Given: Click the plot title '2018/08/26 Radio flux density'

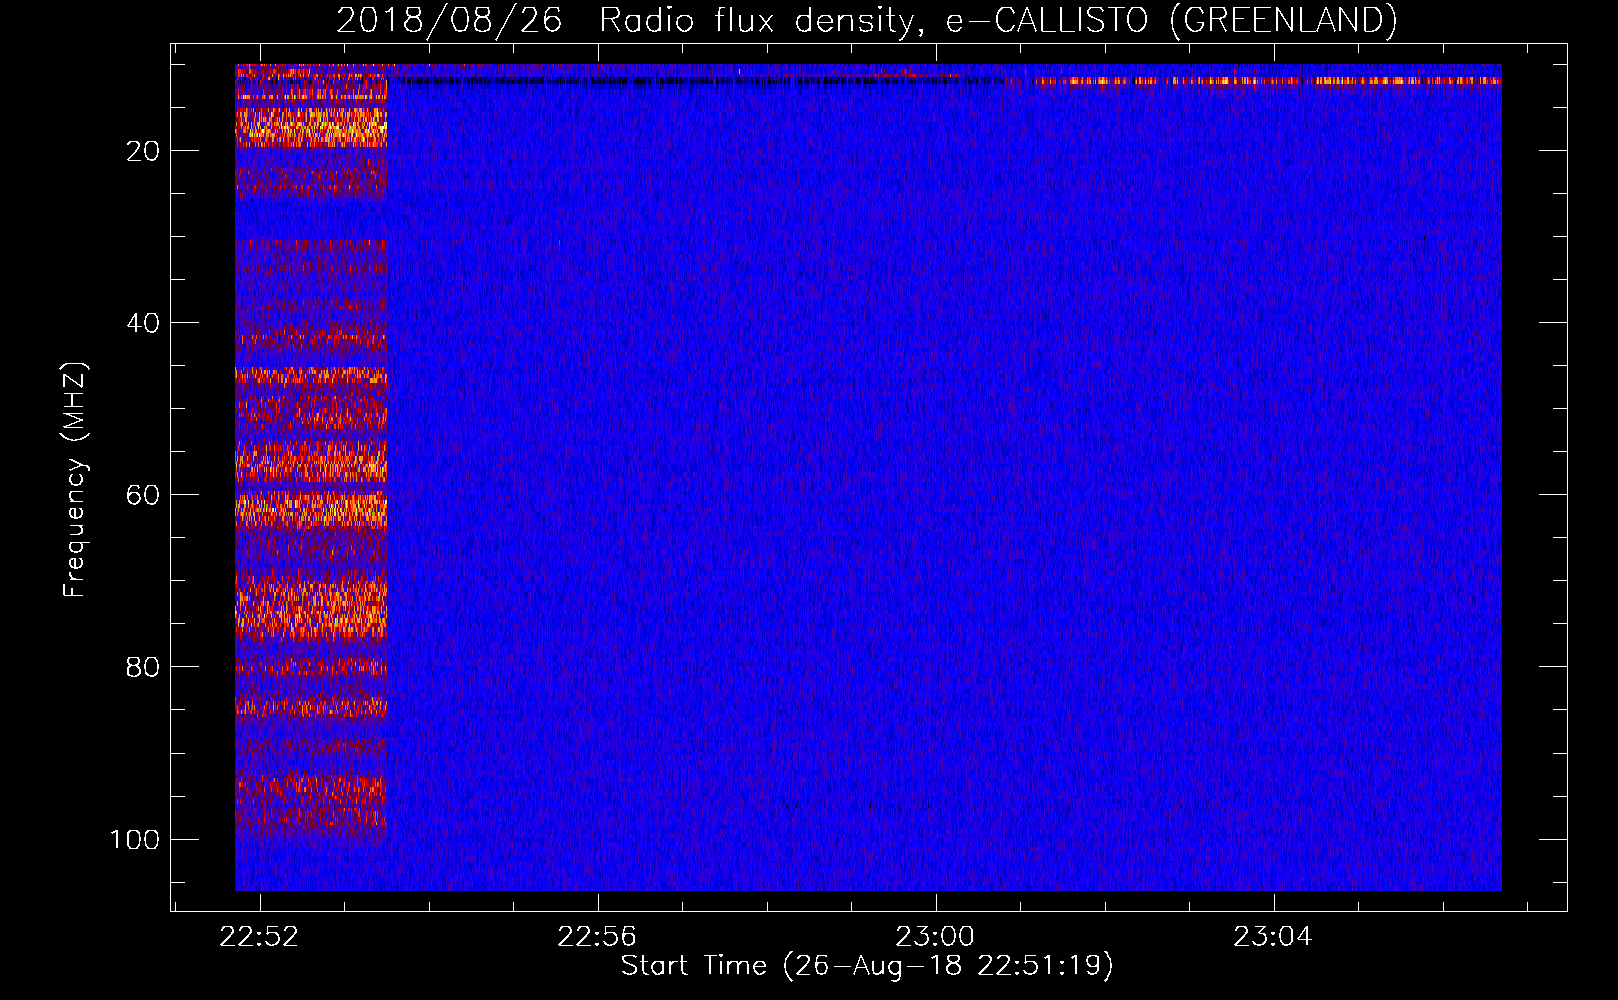Looking at the screenshot, I should (x=866, y=20).
